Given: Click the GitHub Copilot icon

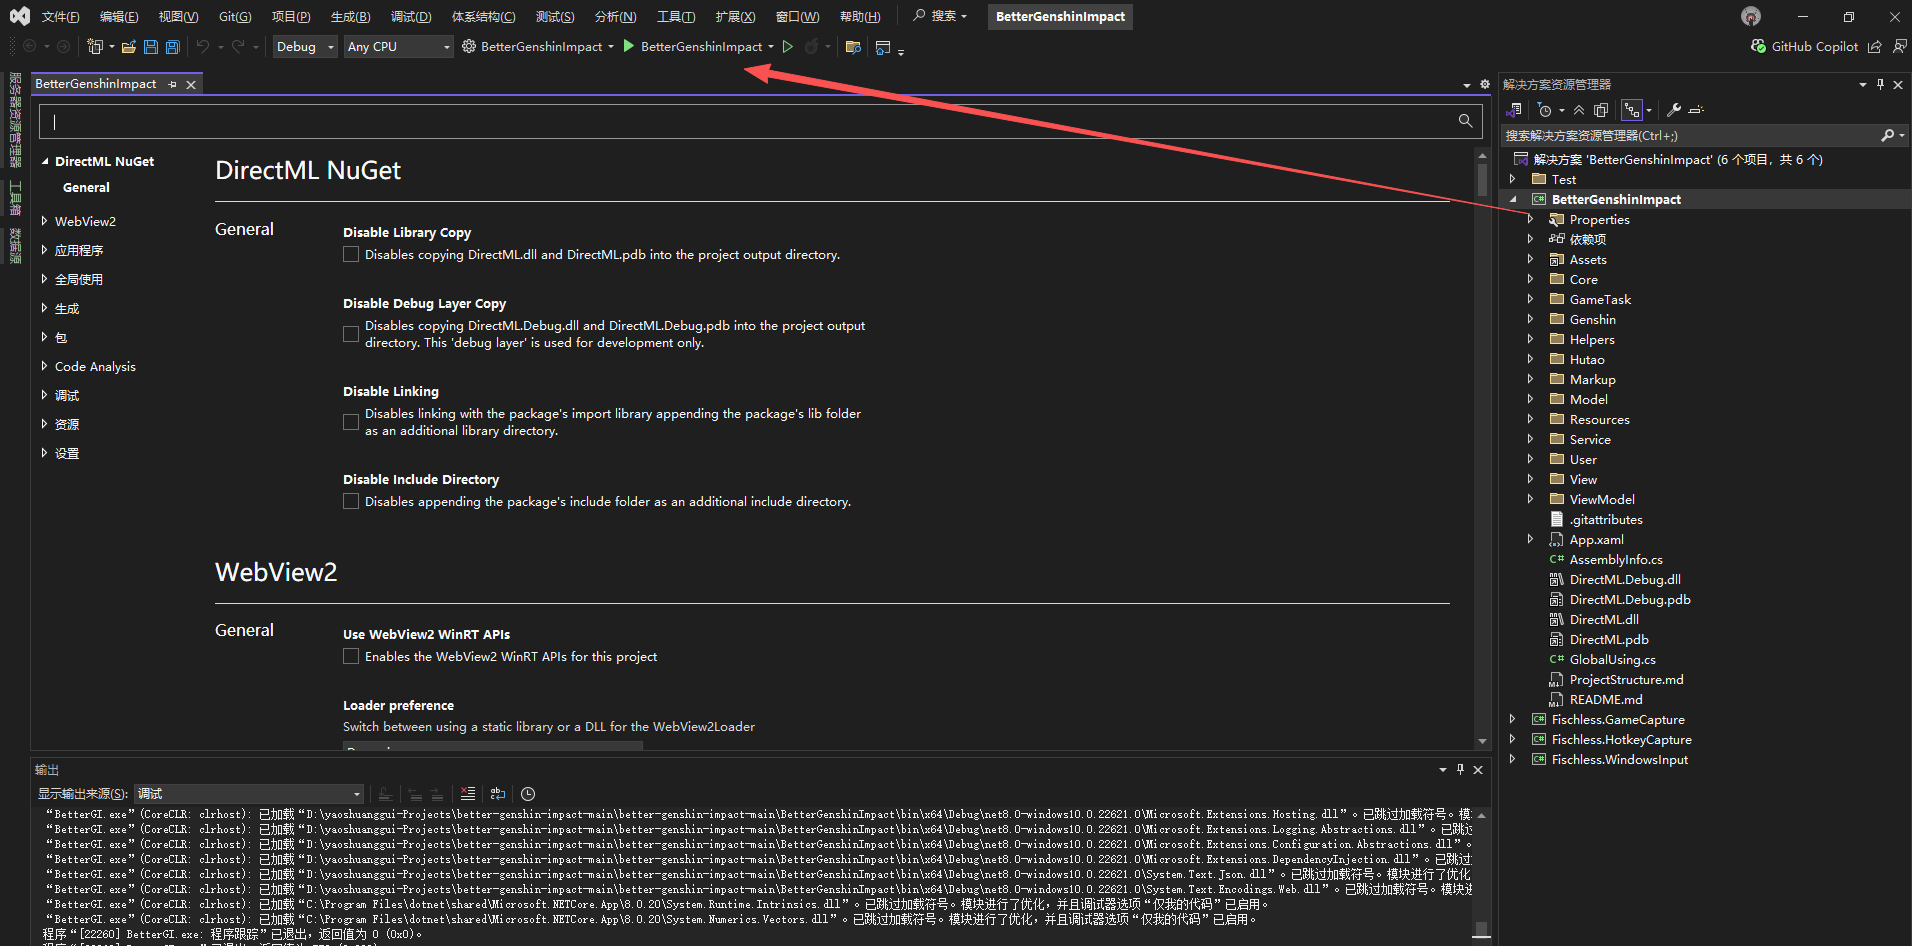Looking at the screenshot, I should (x=1759, y=47).
